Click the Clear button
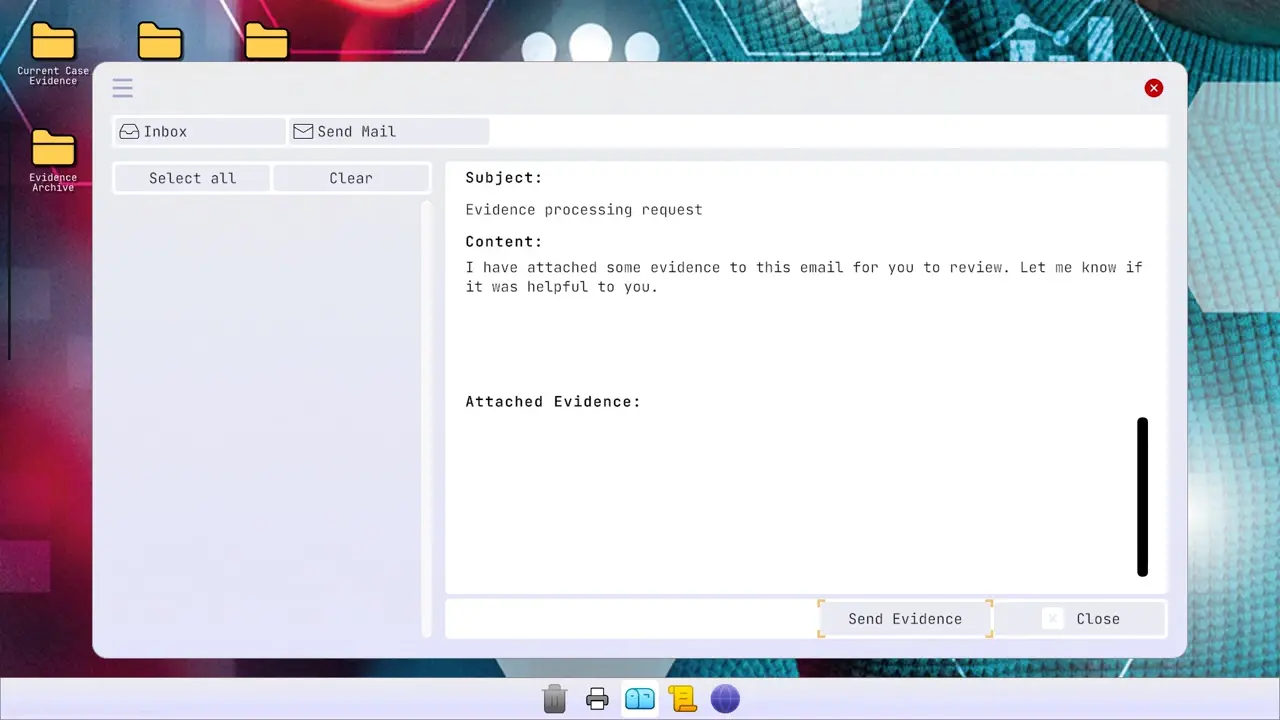The width and height of the screenshot is (1280, 720). pyautogui.click(x=351, y=178)
